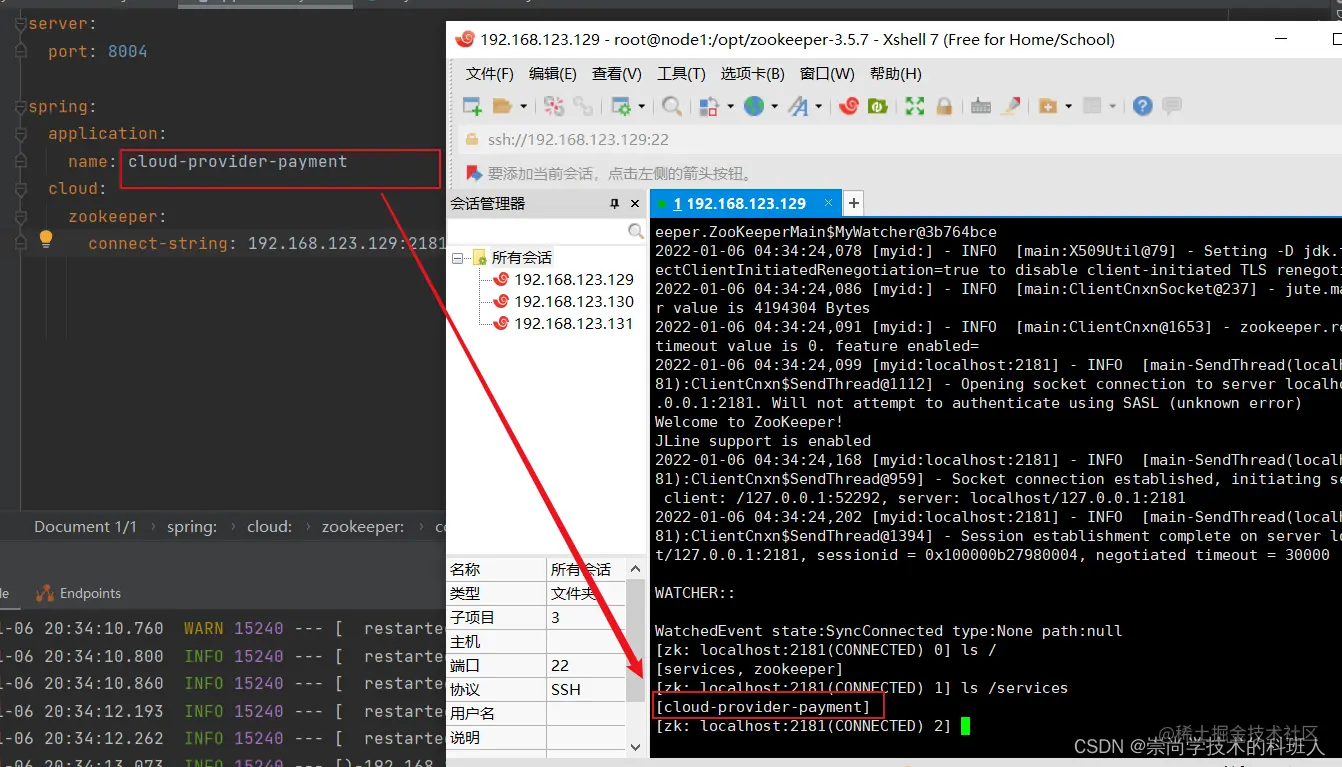Screen dimensions: 1342x767
Task: Click the red bookmark flag icon
Action: tap(474, 173)
